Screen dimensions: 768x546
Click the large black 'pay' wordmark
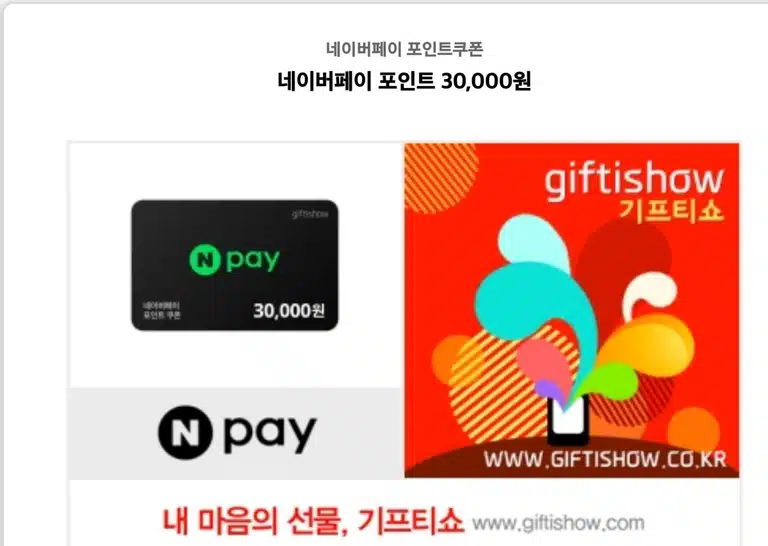click(270, 435)
